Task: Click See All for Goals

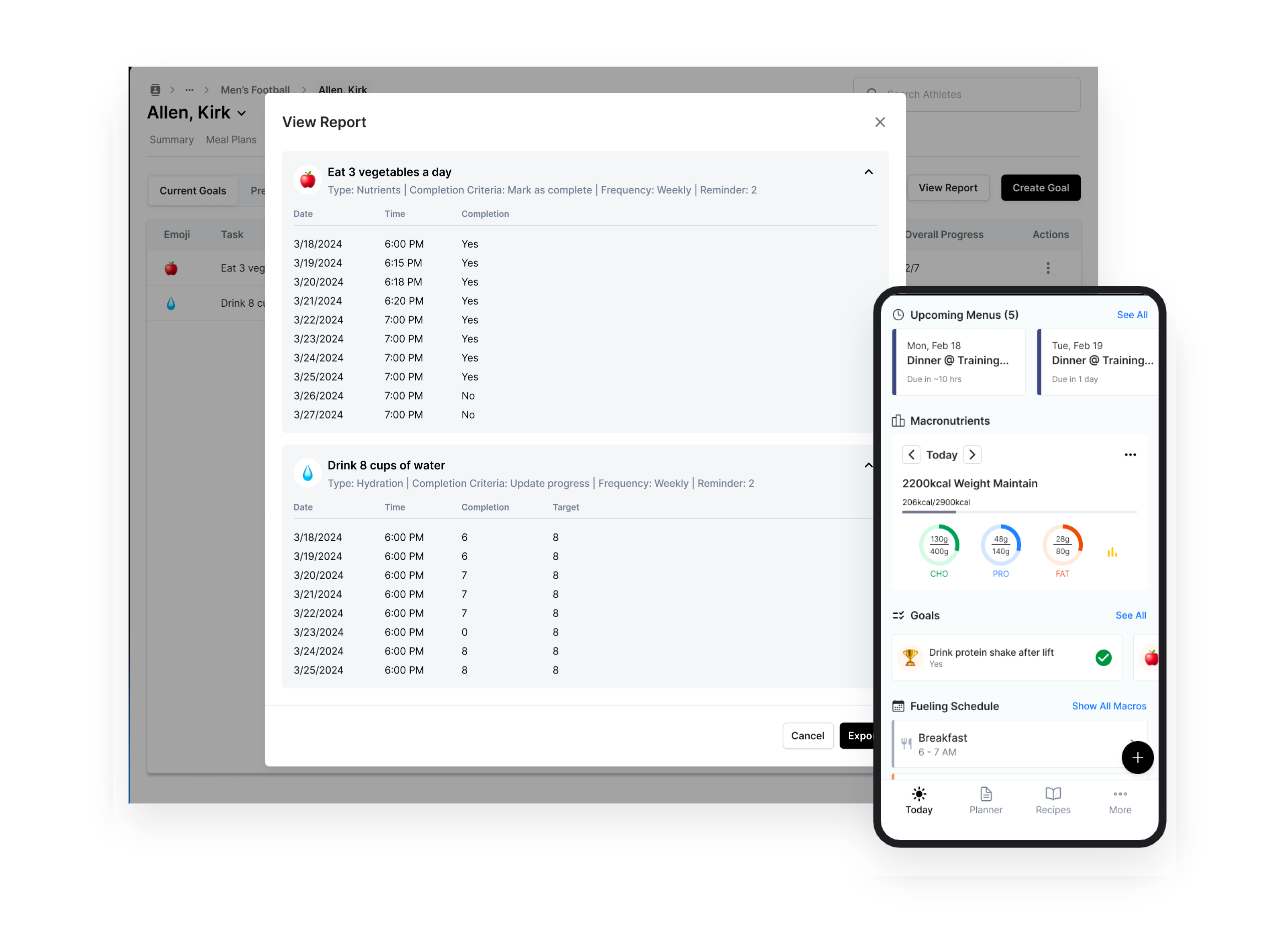Action: pos(1131,616)
